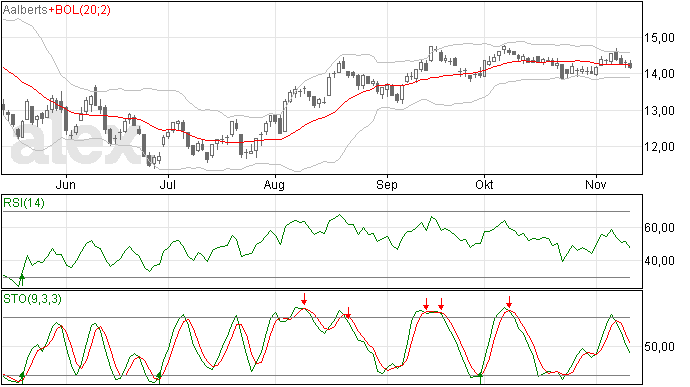Click the green buy arrow in RSI panel
This screenshot has width=690, height=387.
click(22, 280)
